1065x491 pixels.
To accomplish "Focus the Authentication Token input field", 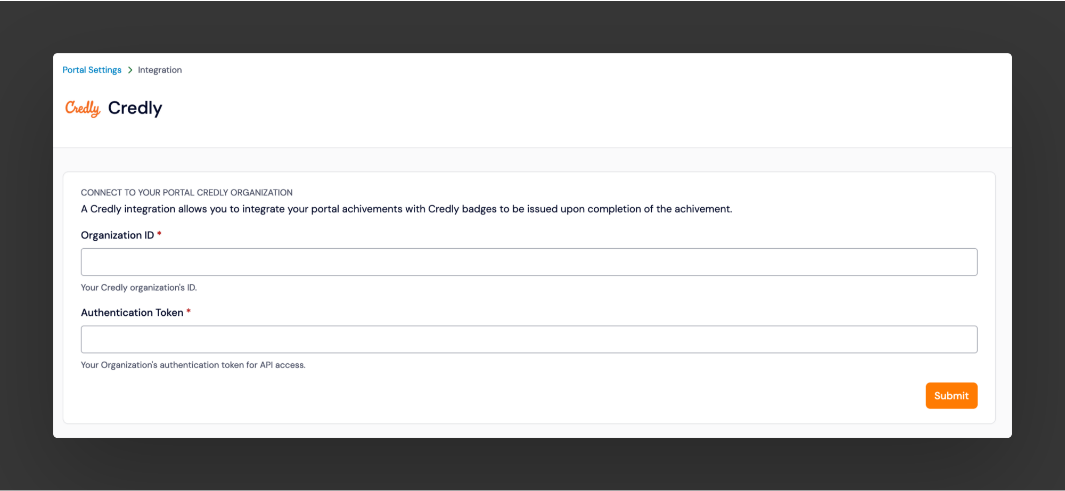I will click(x=529, y=340).
